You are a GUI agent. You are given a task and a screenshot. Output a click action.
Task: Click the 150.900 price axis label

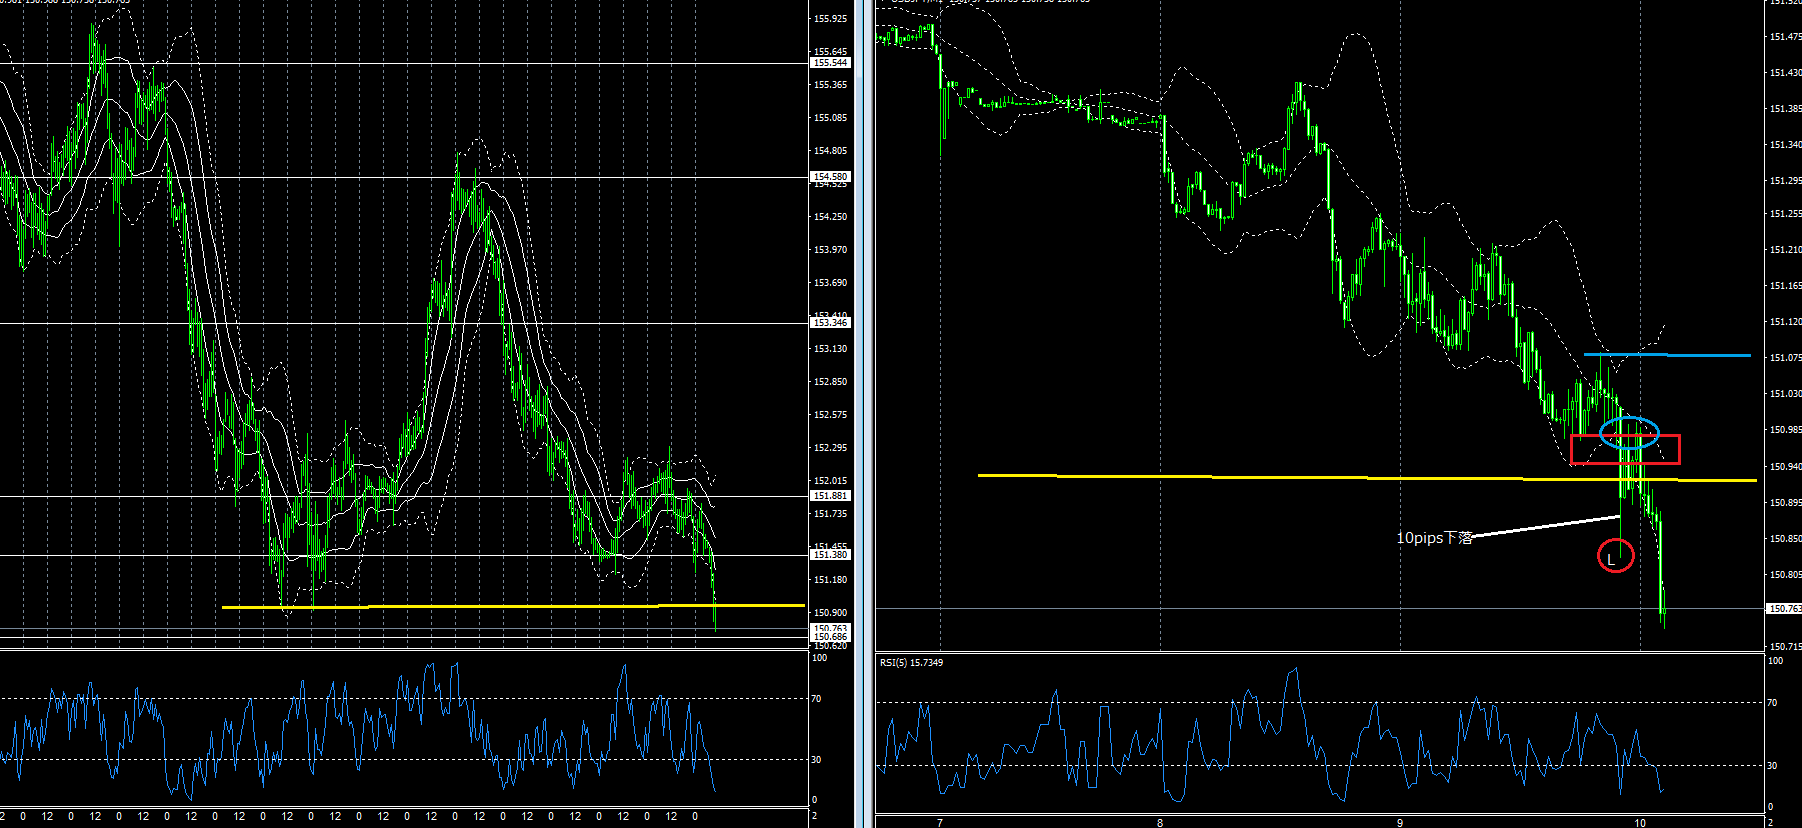point(830,612)
